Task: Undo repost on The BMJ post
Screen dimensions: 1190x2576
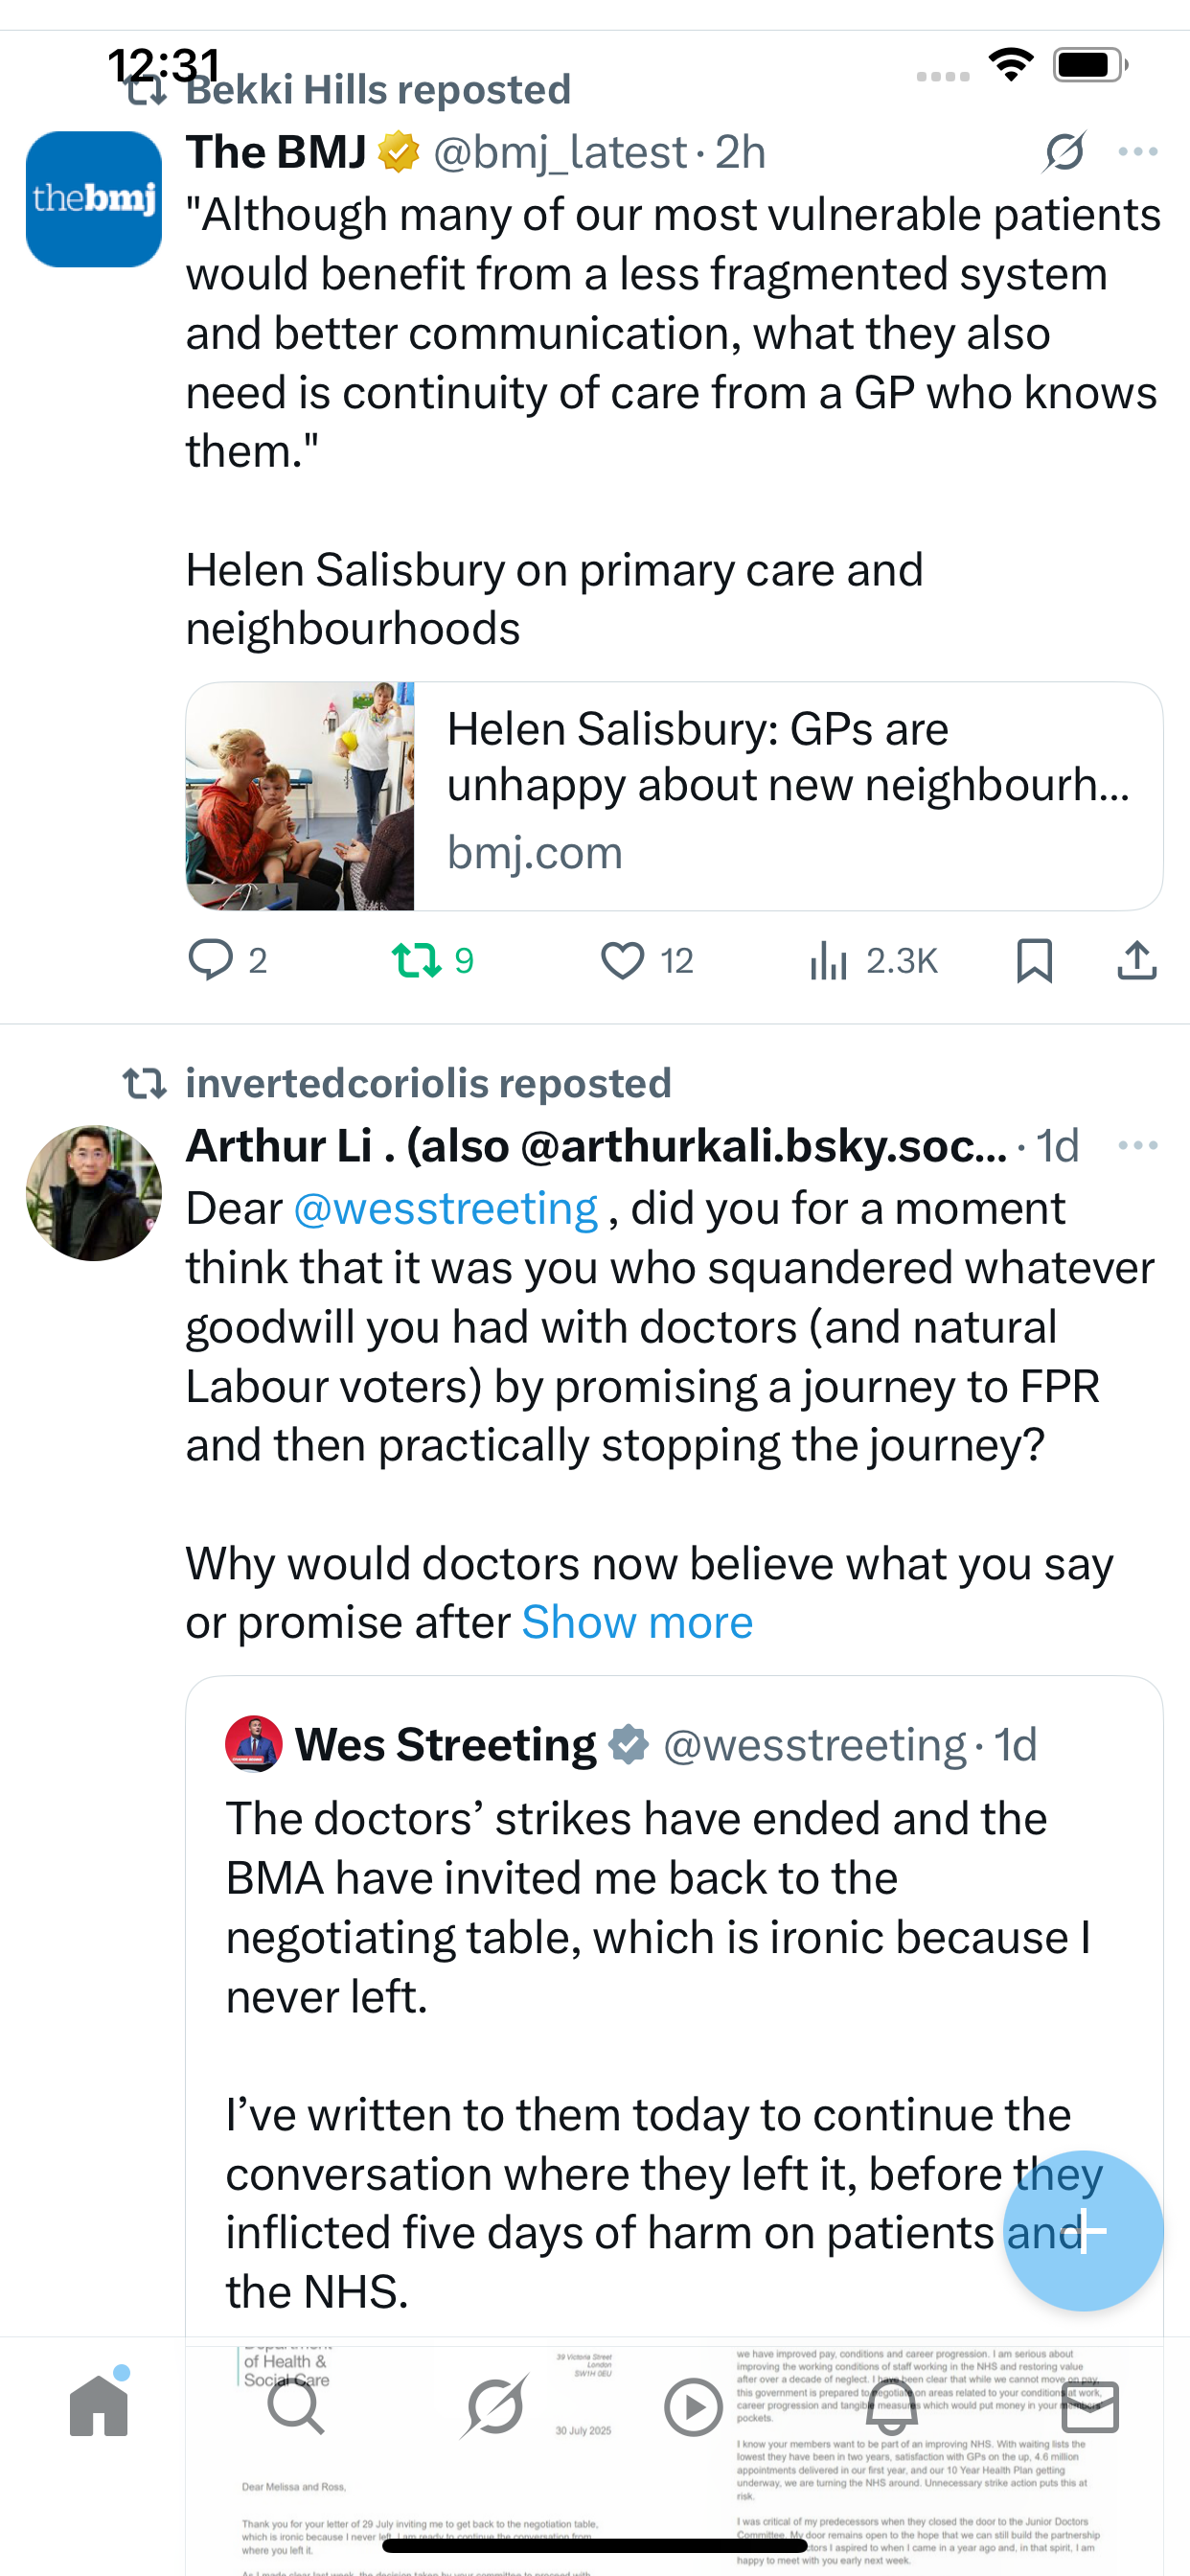Action: (416, 960)
